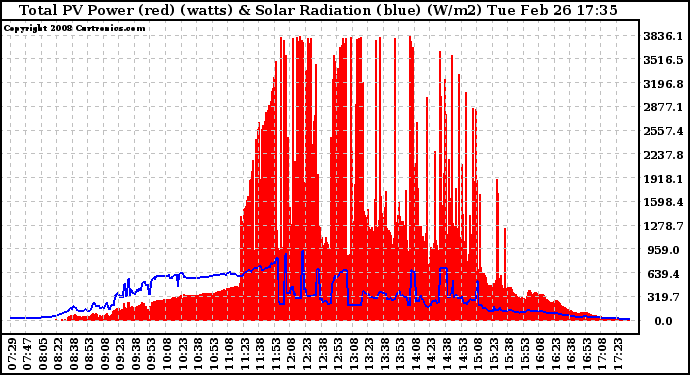Click the 08:53 time label
Image resolution: width=690 pixels, height=375 pixels.
pyautogui.click(x=89, y=354)
